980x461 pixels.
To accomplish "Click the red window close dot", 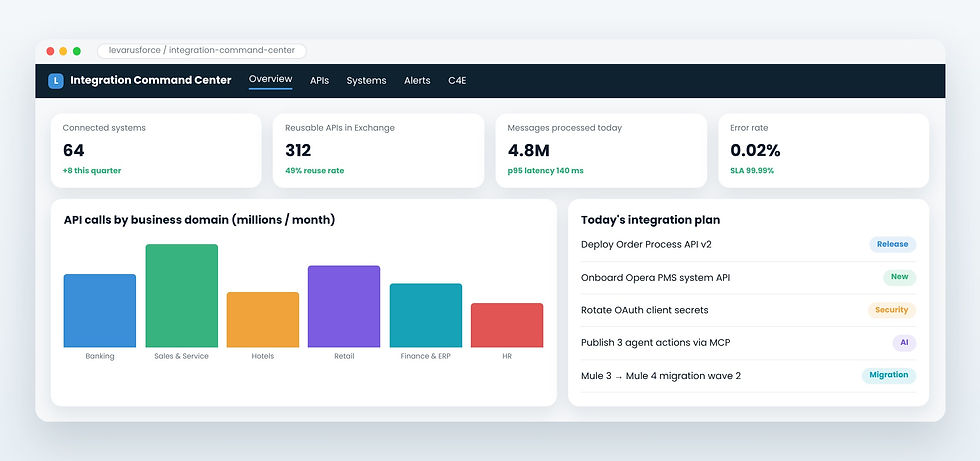I will pyautogui.click(x=51, y=51).
